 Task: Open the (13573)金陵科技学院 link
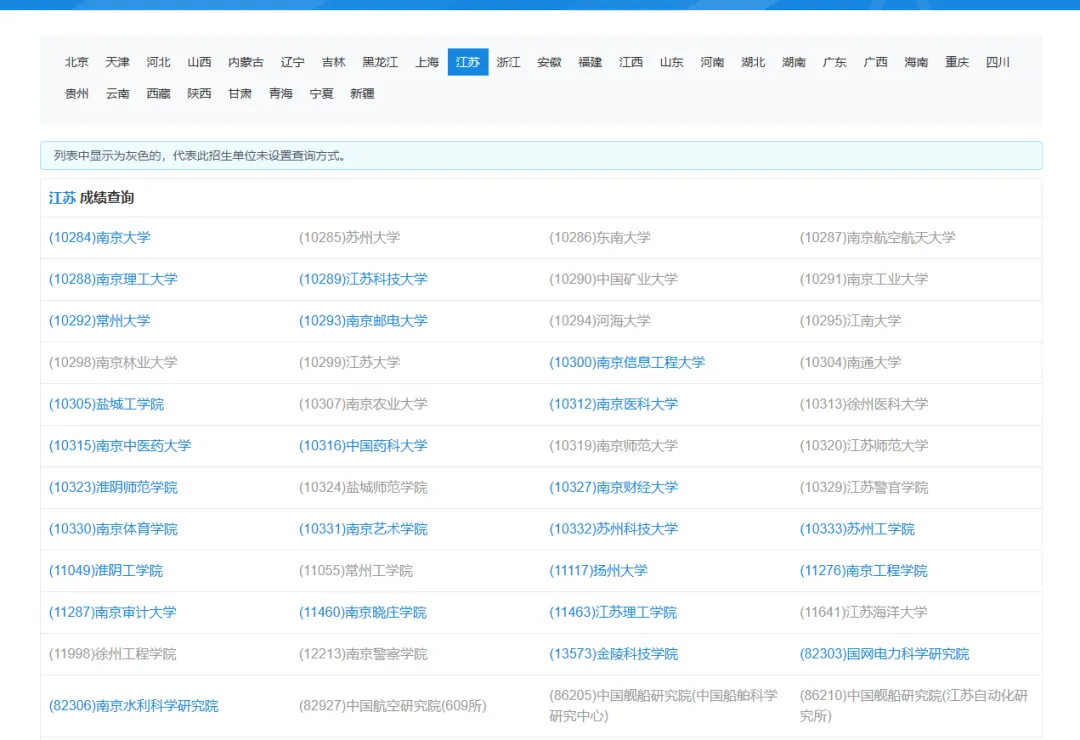point(613,654)
